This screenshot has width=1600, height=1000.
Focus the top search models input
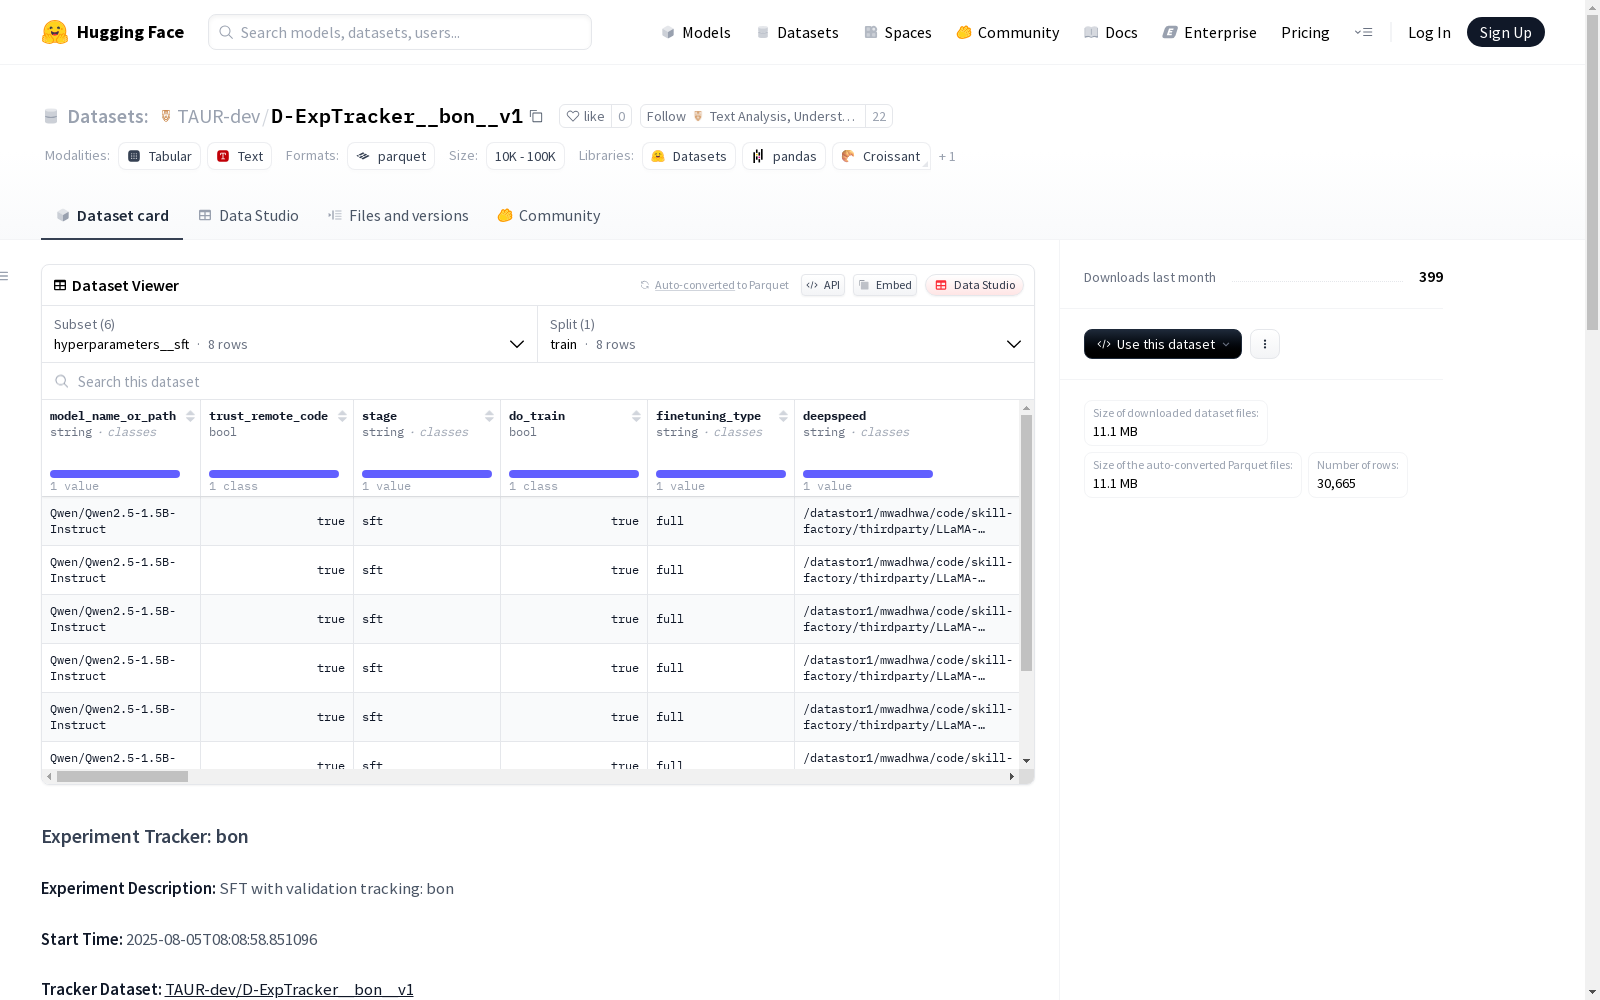tap(400, 32)
